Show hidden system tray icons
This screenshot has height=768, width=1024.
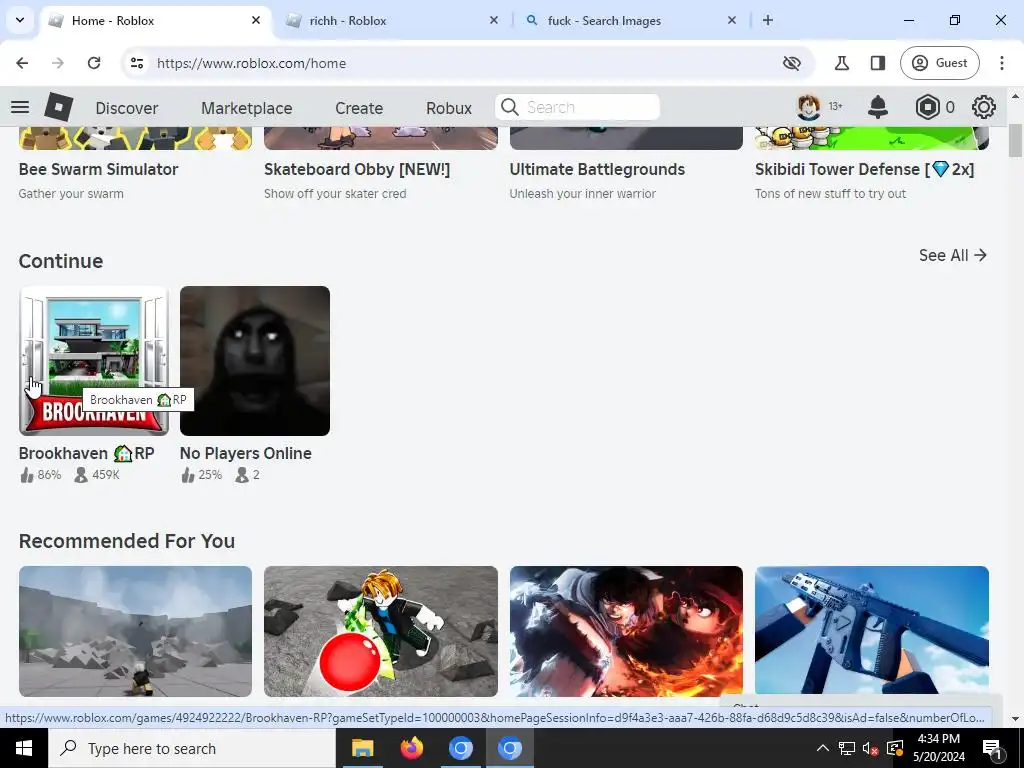(x=823, y=748)
